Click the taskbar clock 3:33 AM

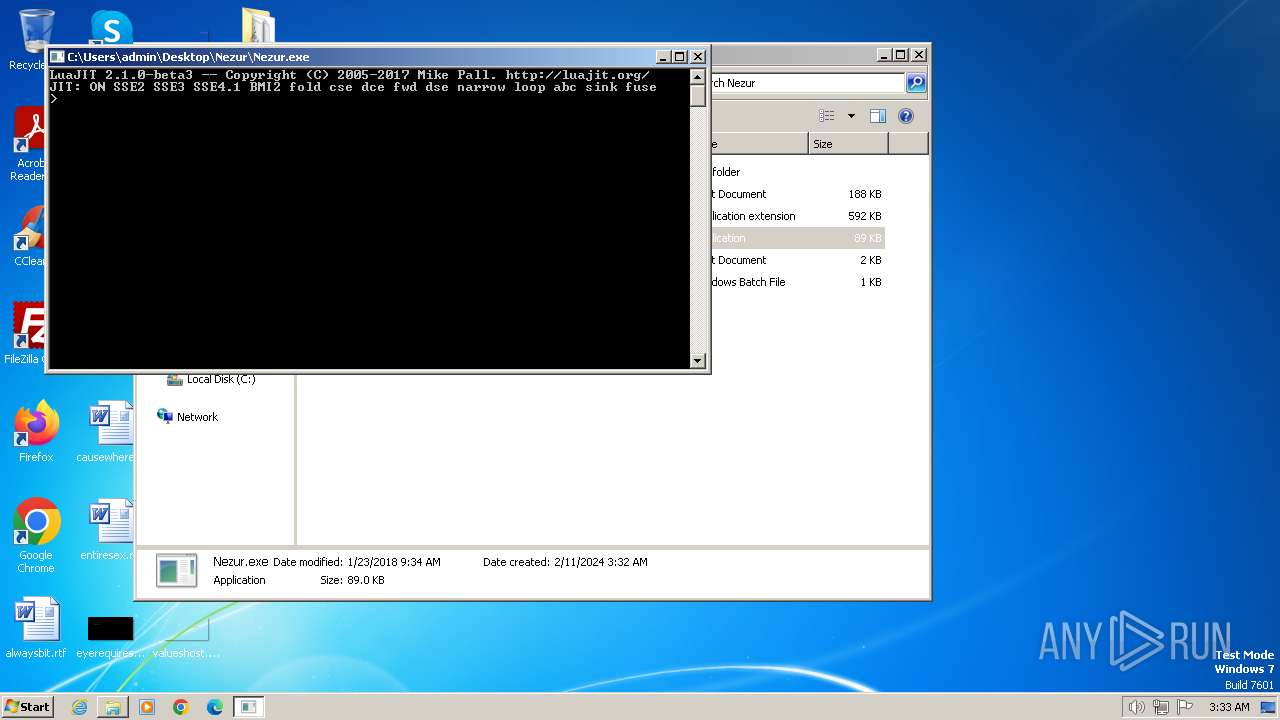1229,707
